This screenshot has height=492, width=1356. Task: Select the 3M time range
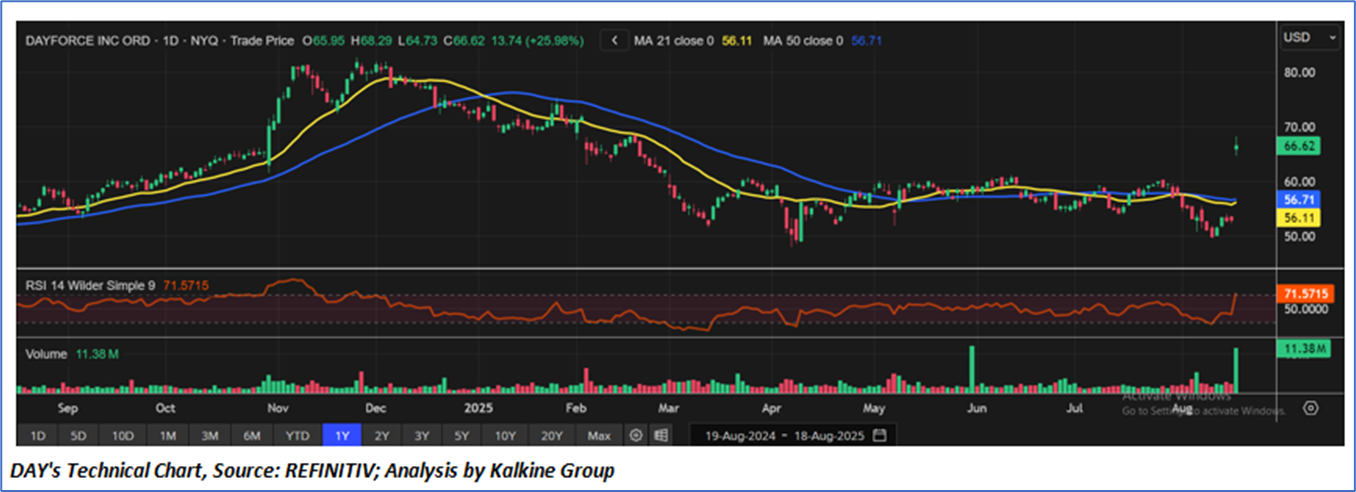pos(210,436)
